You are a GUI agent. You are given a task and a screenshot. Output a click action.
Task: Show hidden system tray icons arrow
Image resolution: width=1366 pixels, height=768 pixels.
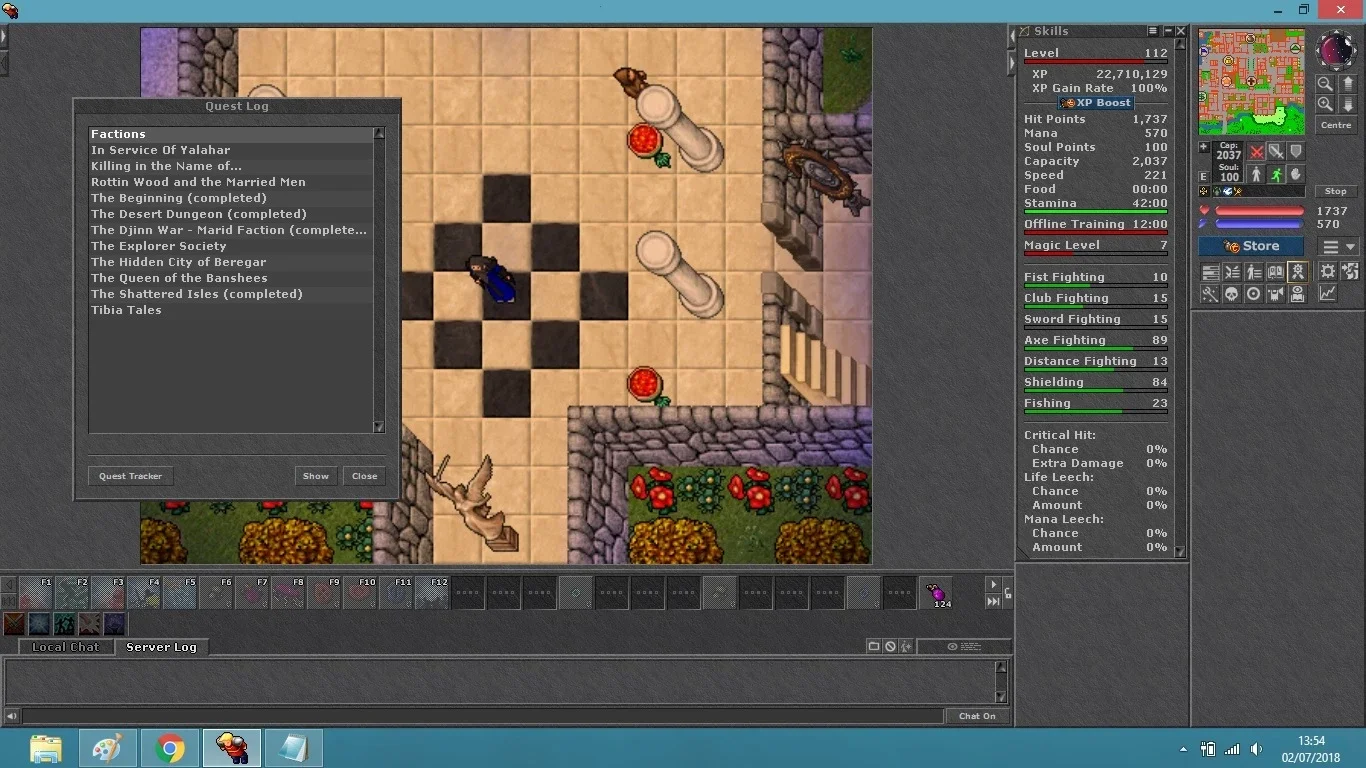coord(1183,749)
